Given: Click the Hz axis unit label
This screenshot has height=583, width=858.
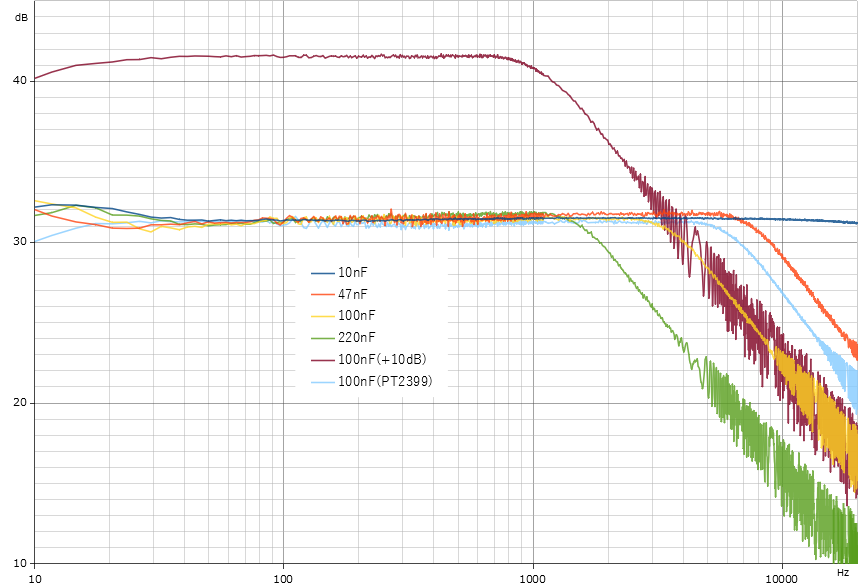Looking at the screenshot, I should 843,573.
